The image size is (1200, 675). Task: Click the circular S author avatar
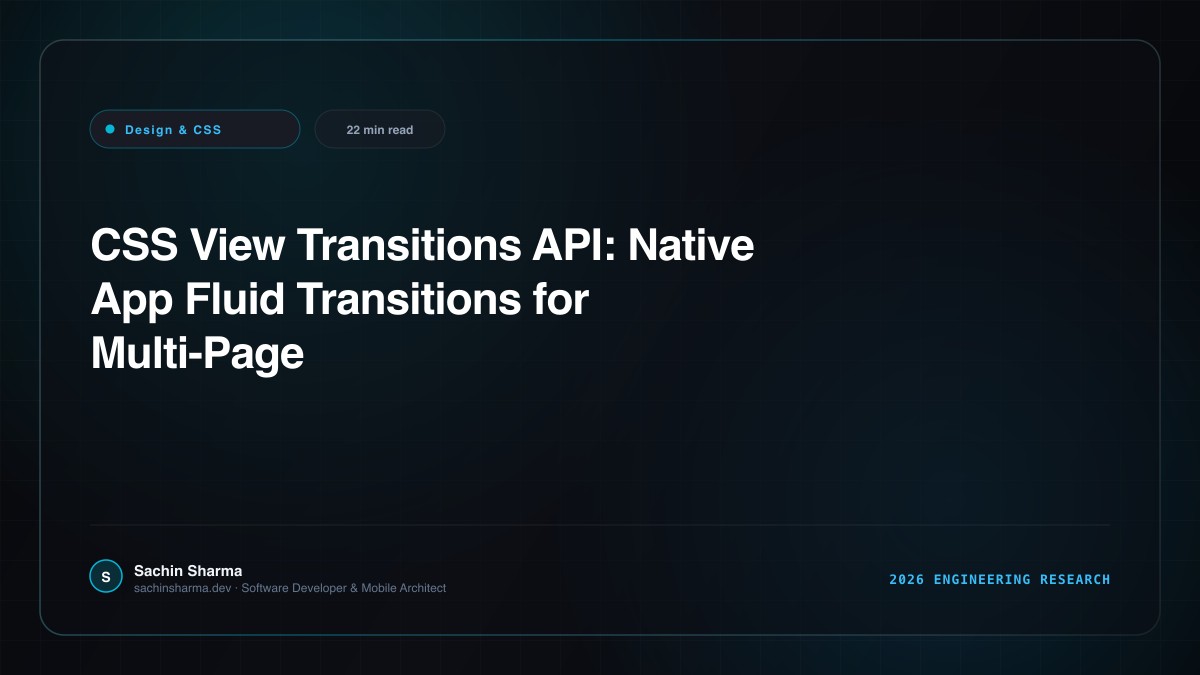click(106, 576)
